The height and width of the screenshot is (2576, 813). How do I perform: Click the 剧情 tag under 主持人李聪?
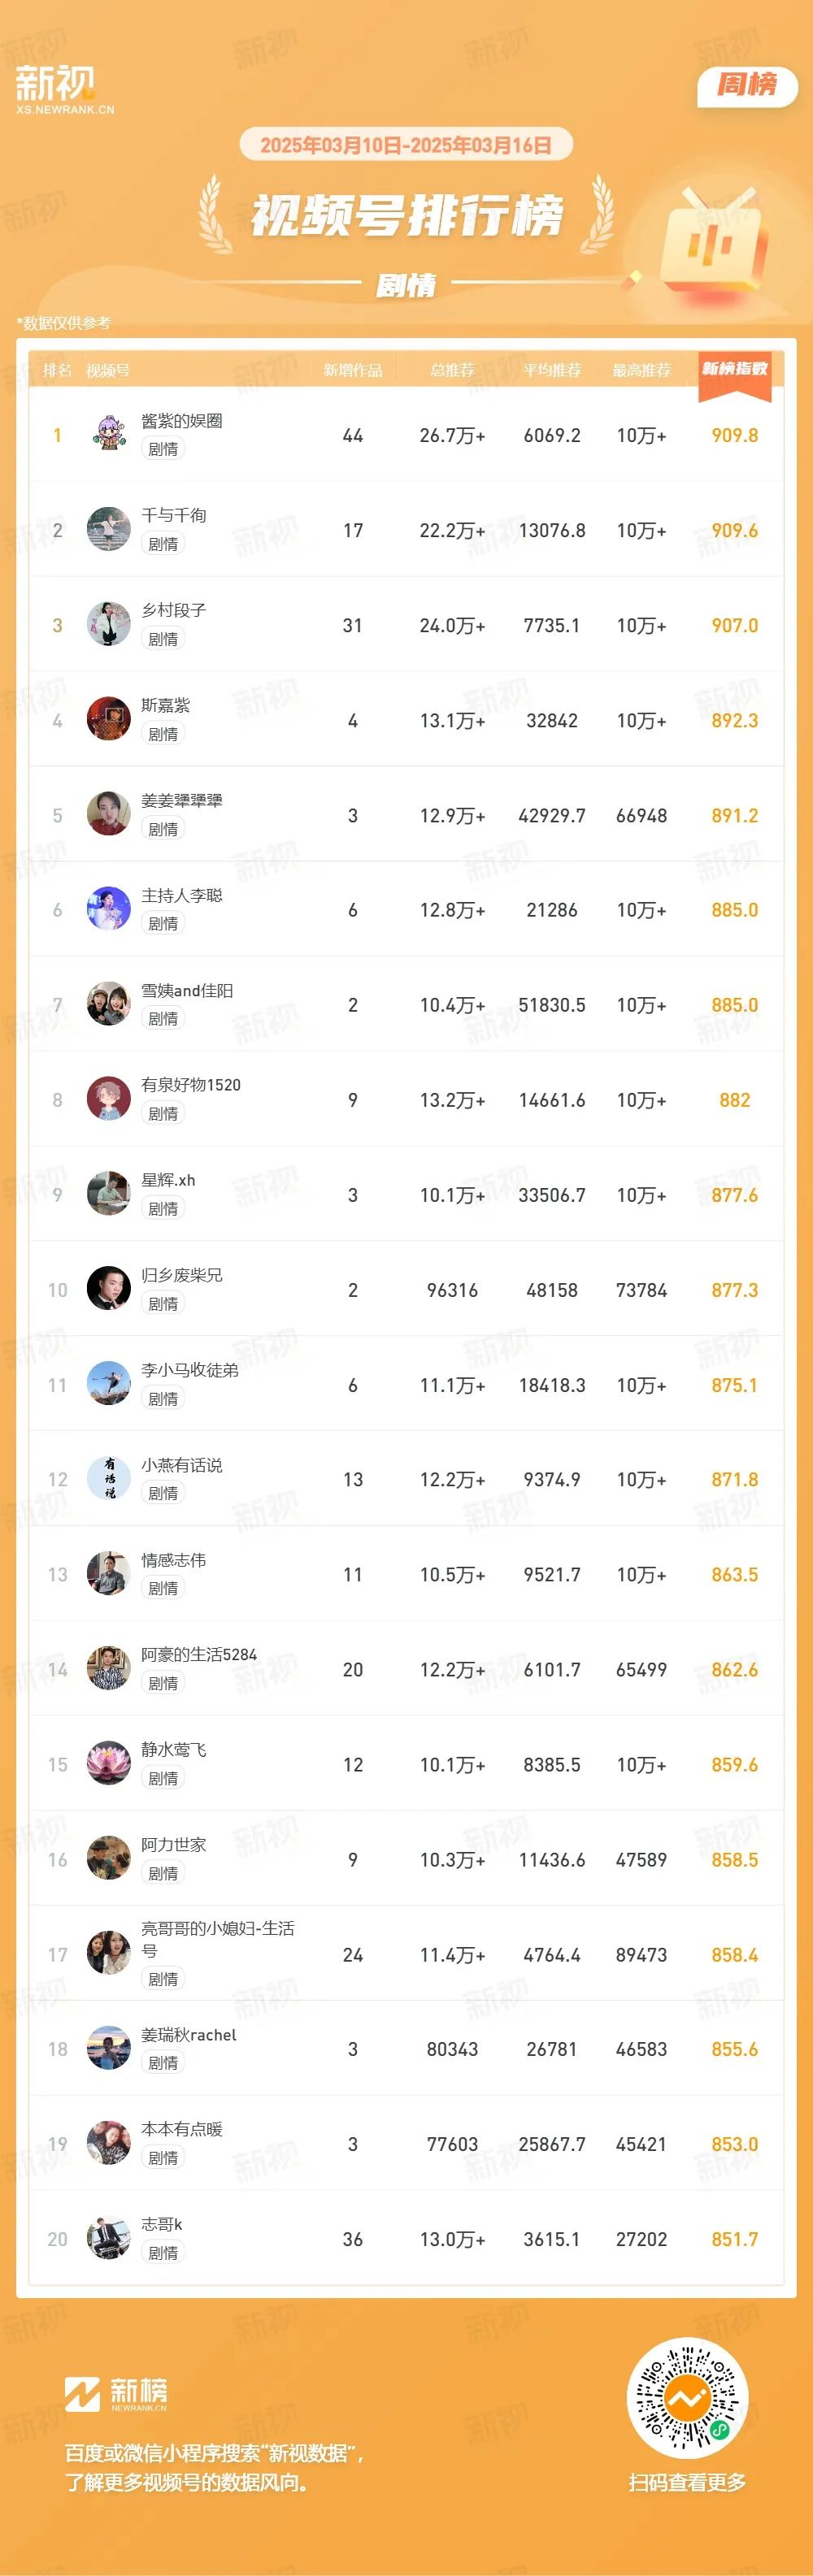point(163,924)
